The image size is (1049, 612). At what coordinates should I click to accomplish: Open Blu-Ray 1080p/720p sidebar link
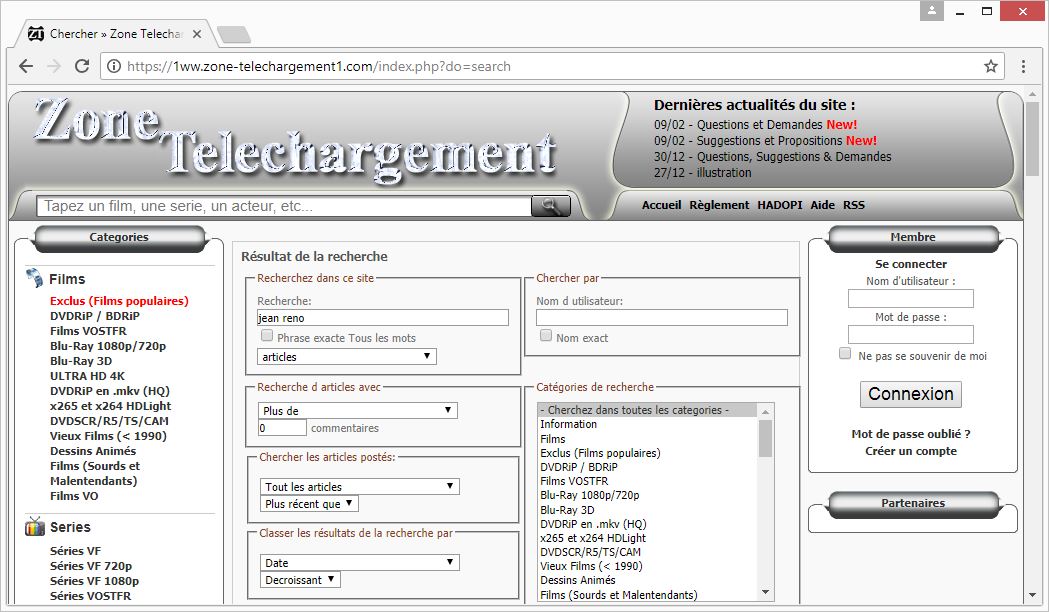[x=108, y=346]
